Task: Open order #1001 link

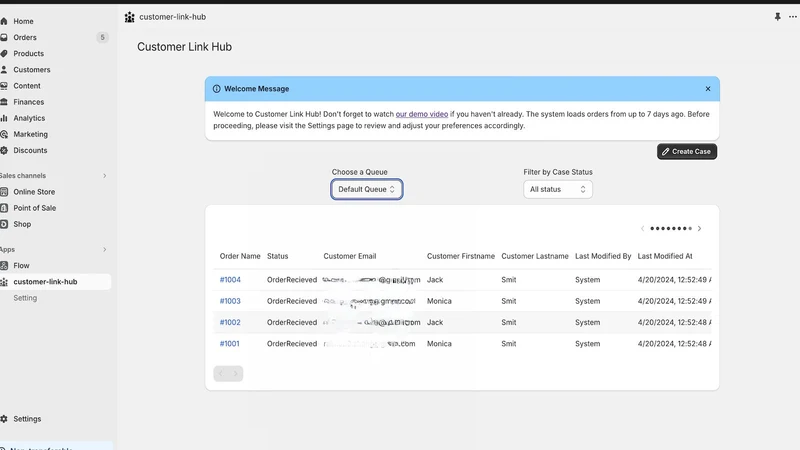Action: (230, 344)
